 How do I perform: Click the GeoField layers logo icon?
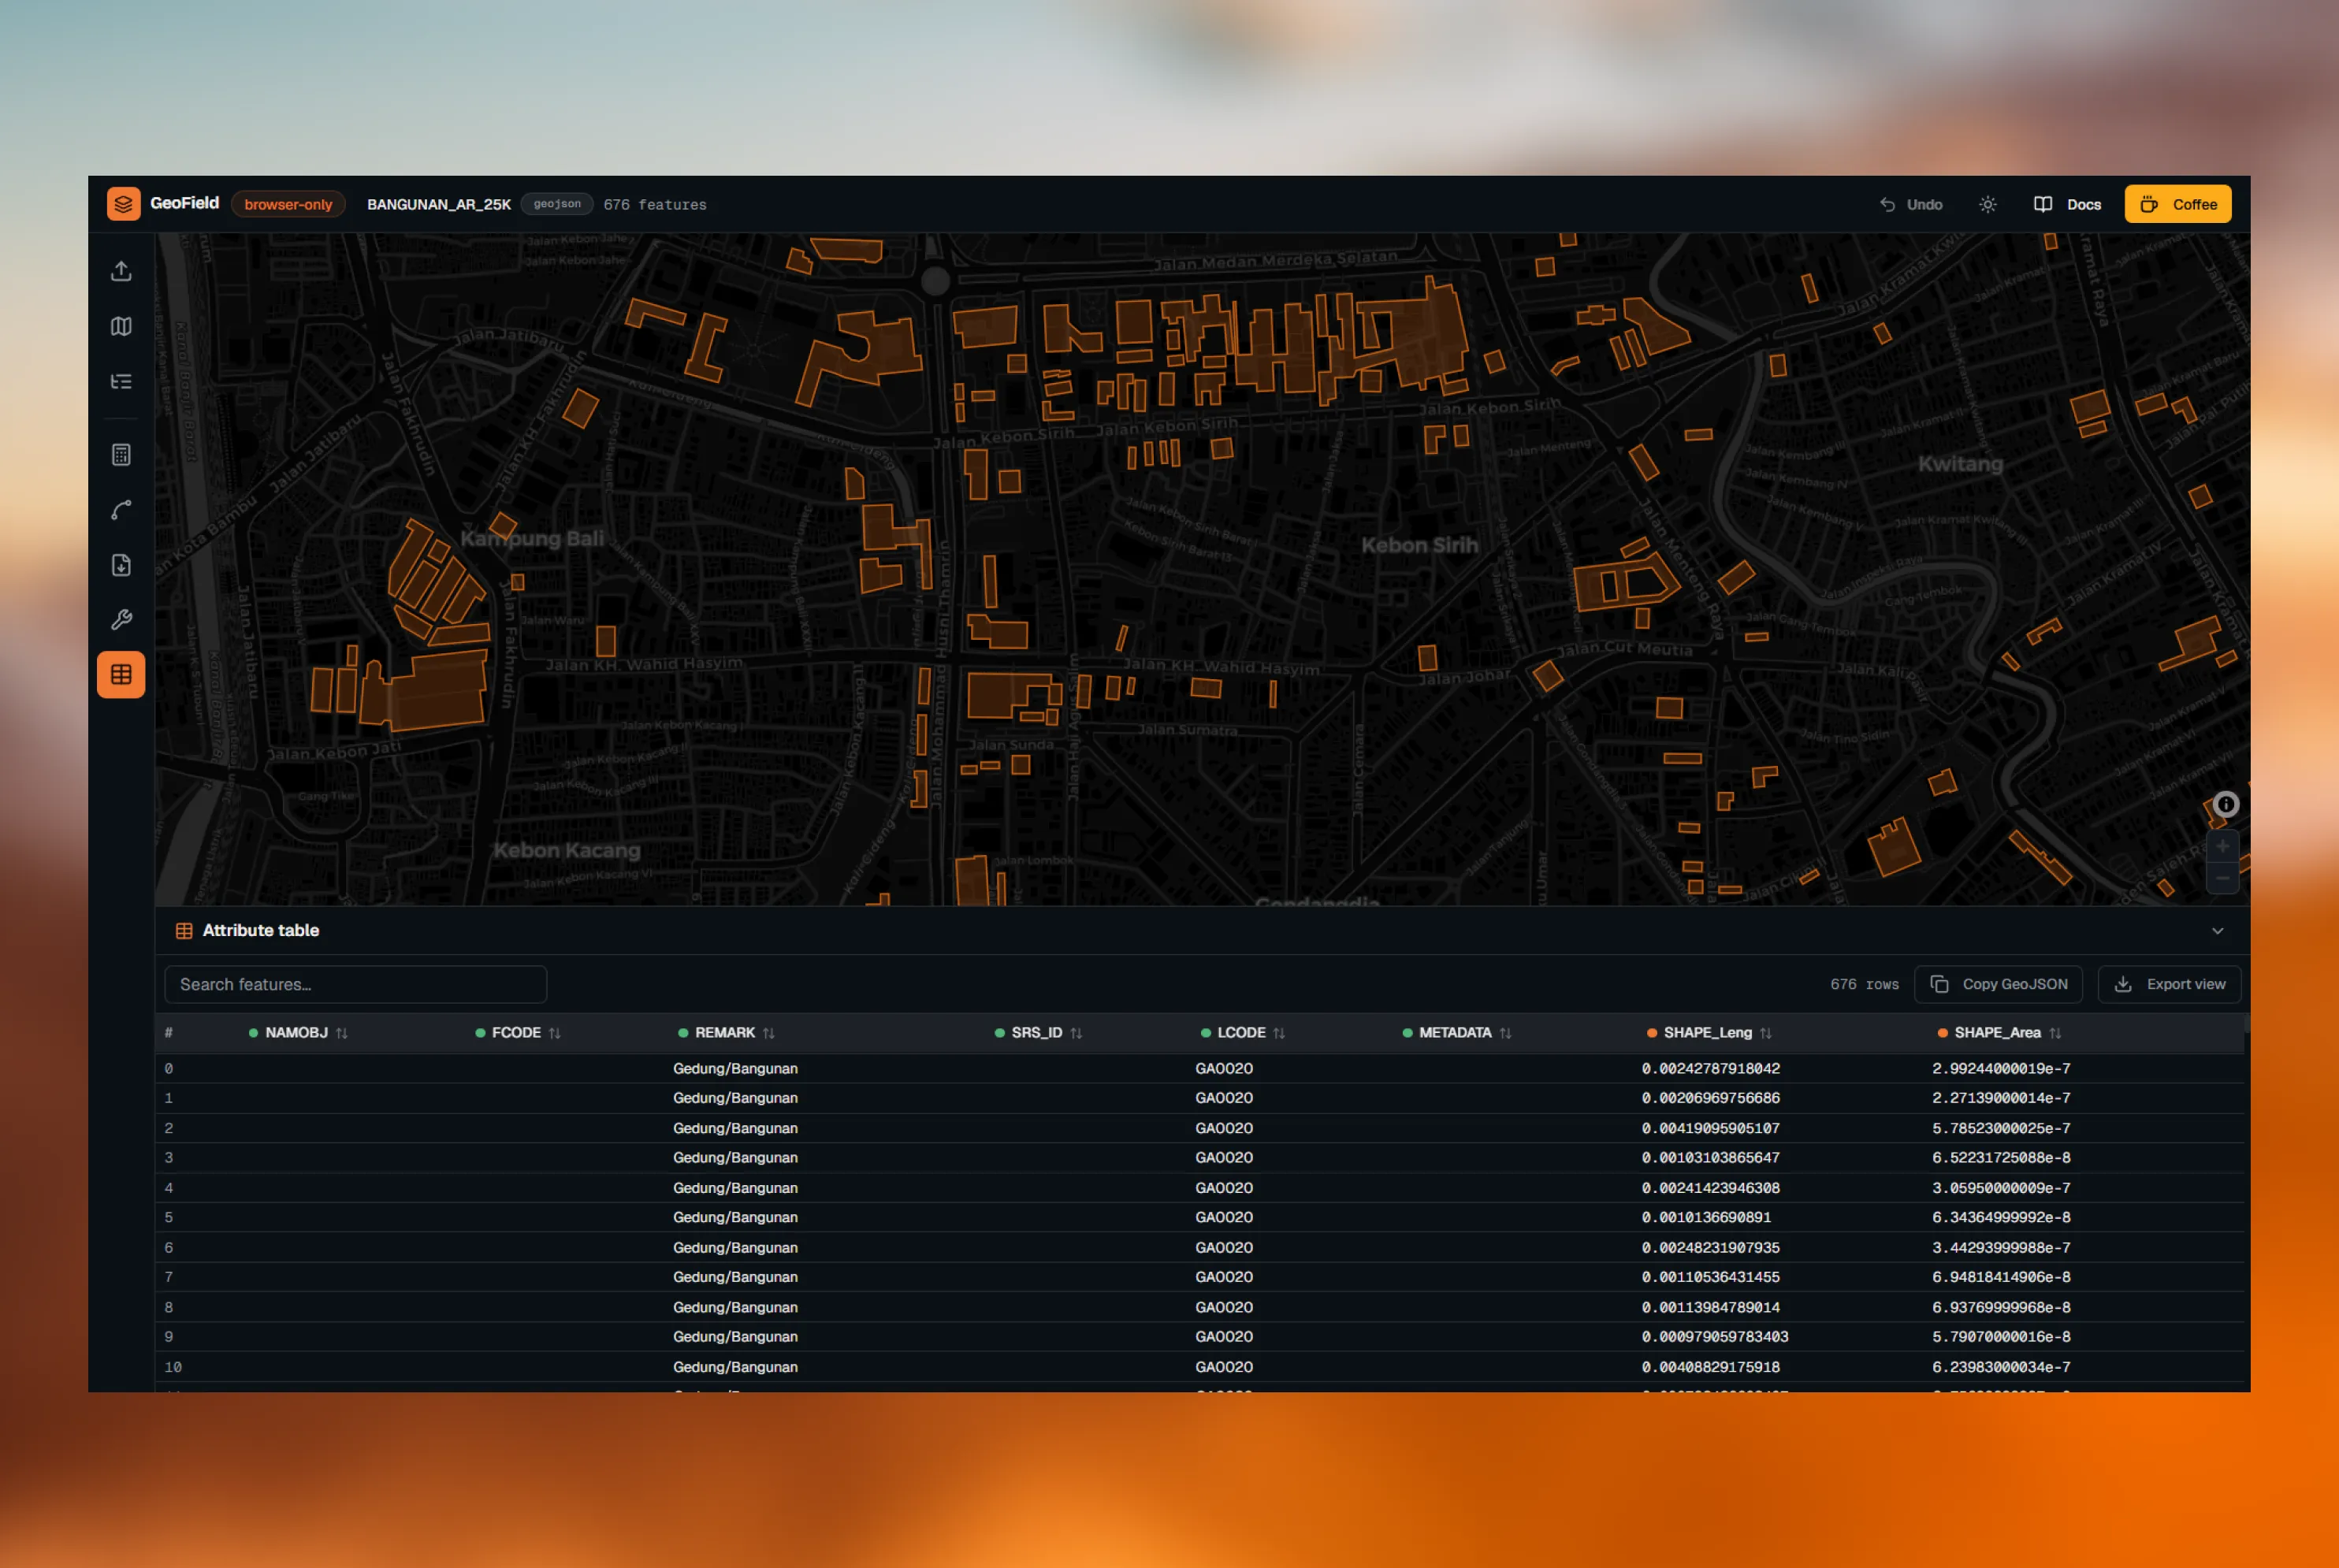(x=123, y=204)
